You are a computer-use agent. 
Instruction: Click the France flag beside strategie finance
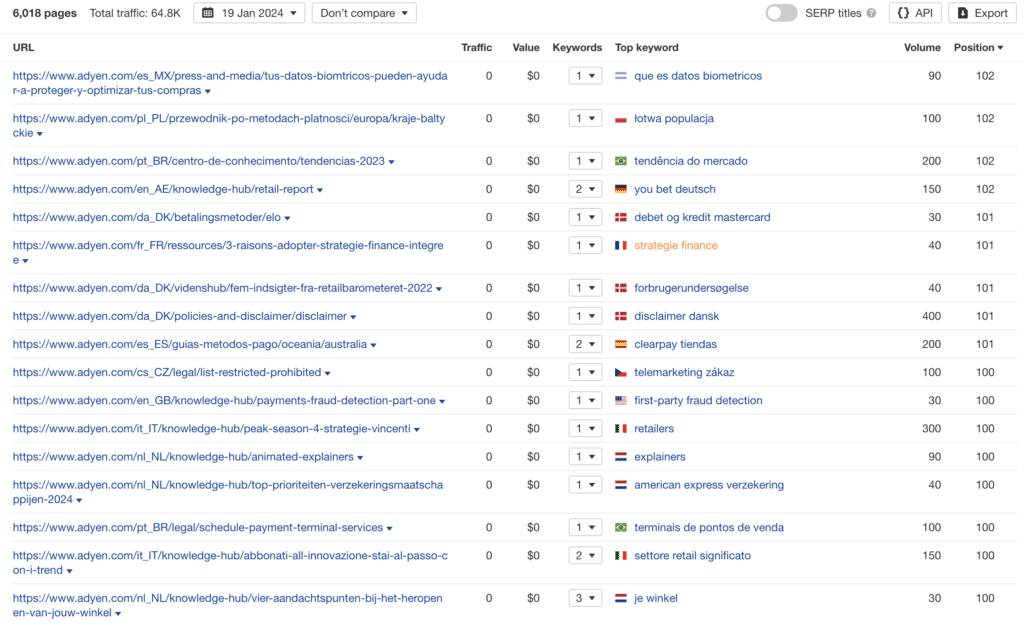pyautogui.click(x=620, y=245)
